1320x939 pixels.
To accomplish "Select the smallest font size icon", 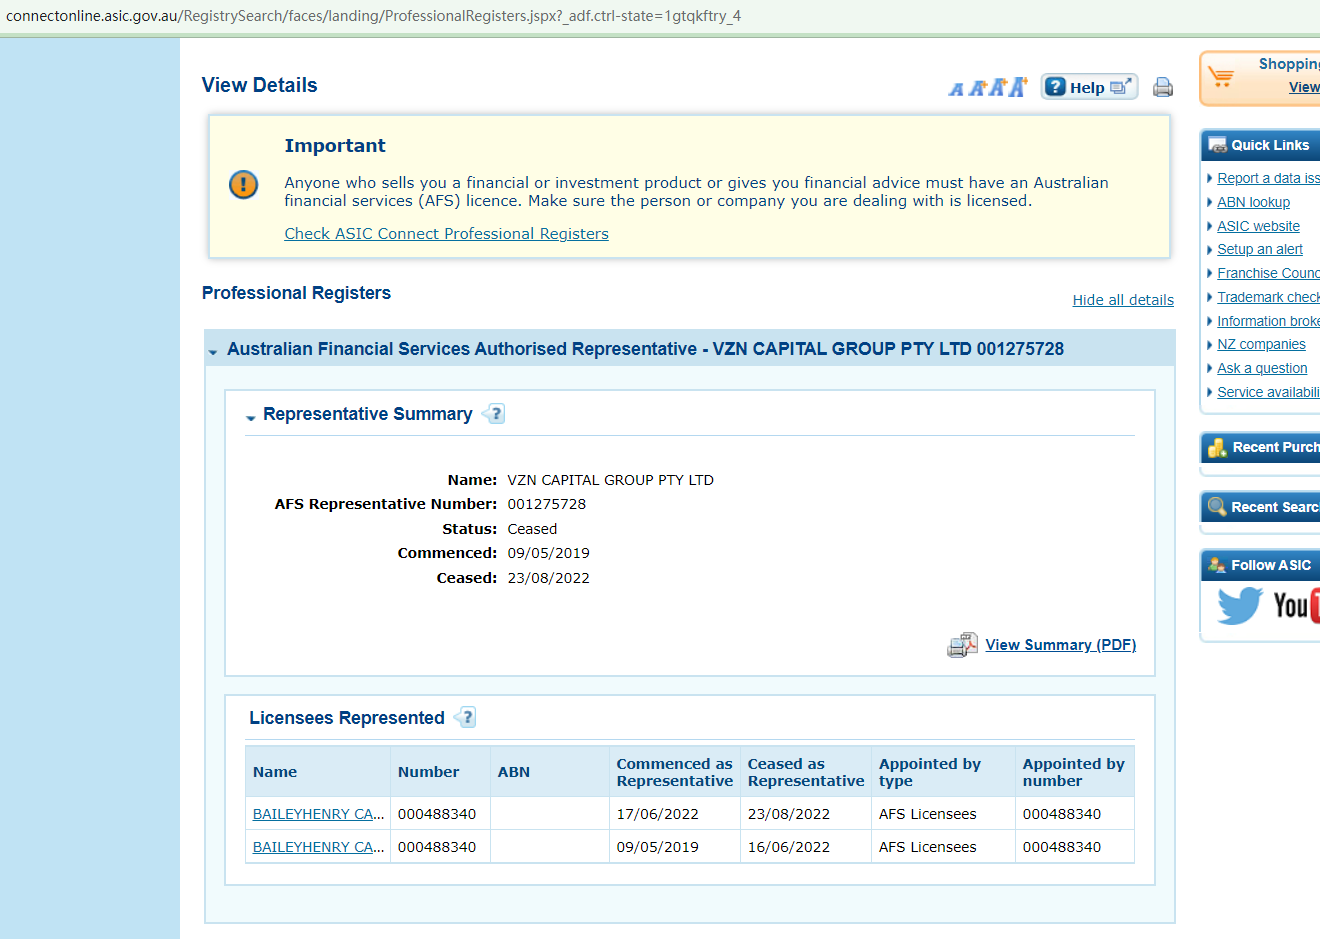I will (956, 89).
